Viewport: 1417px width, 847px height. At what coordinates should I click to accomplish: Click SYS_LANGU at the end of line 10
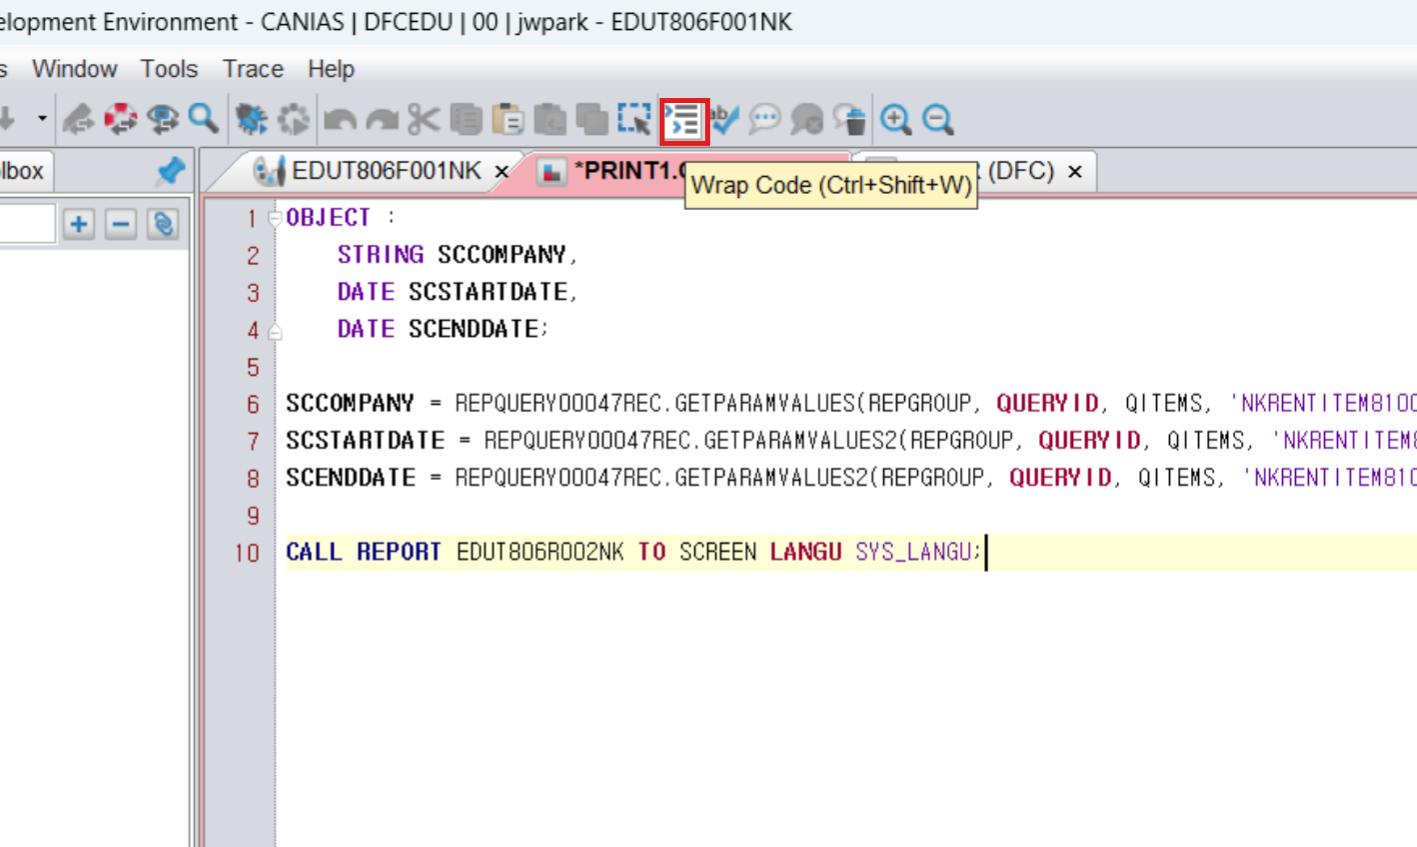pyautogui.click(x=912, y=552)
